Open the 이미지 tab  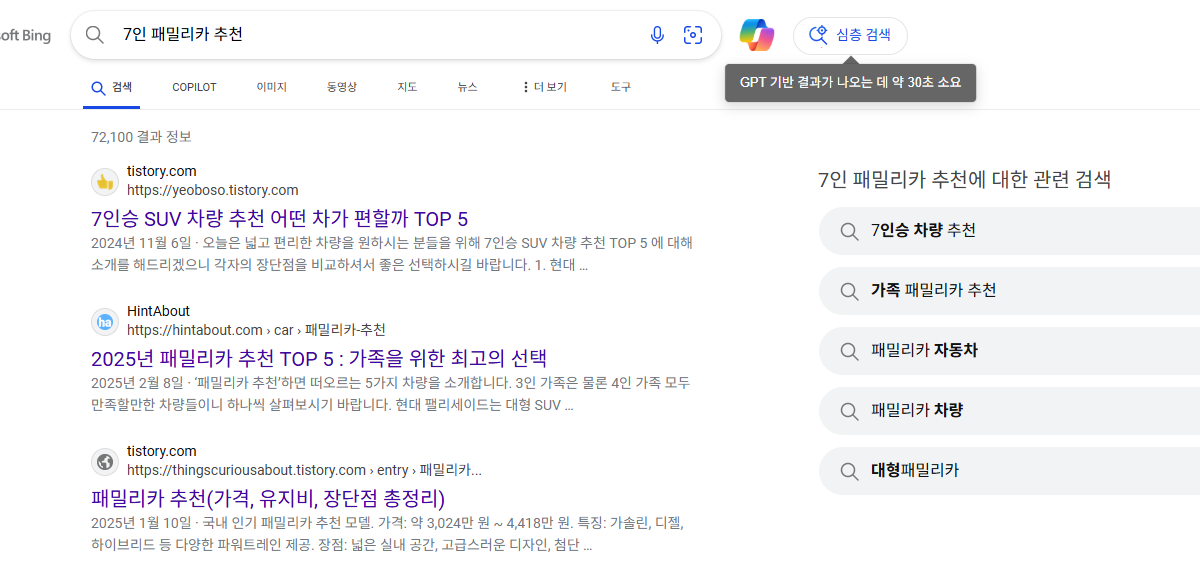click(x=271, y=87)
